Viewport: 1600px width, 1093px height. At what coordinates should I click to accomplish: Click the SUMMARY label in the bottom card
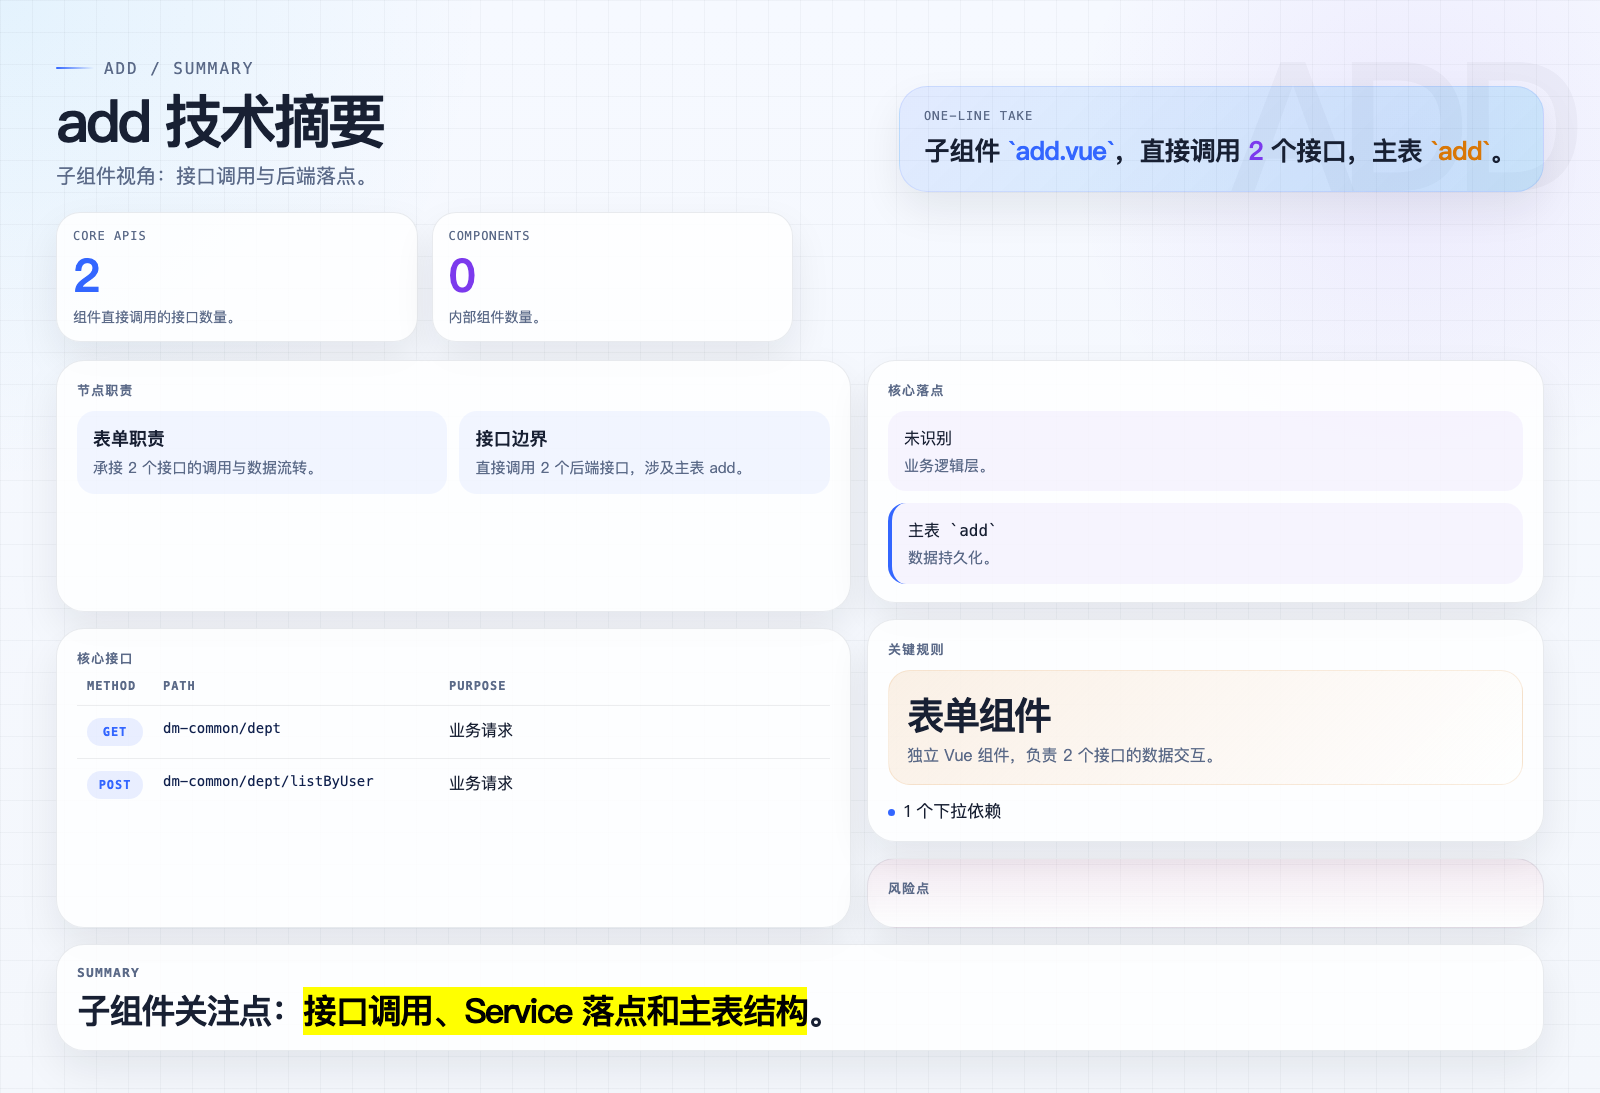click(108, 973)
